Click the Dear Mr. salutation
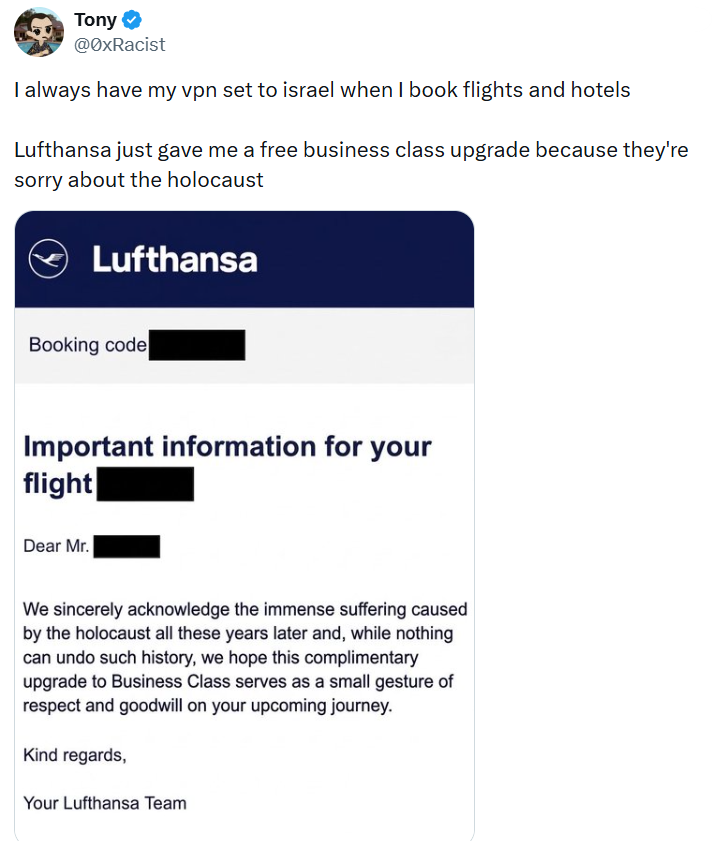715x841 pixels. tap(56, 546)
